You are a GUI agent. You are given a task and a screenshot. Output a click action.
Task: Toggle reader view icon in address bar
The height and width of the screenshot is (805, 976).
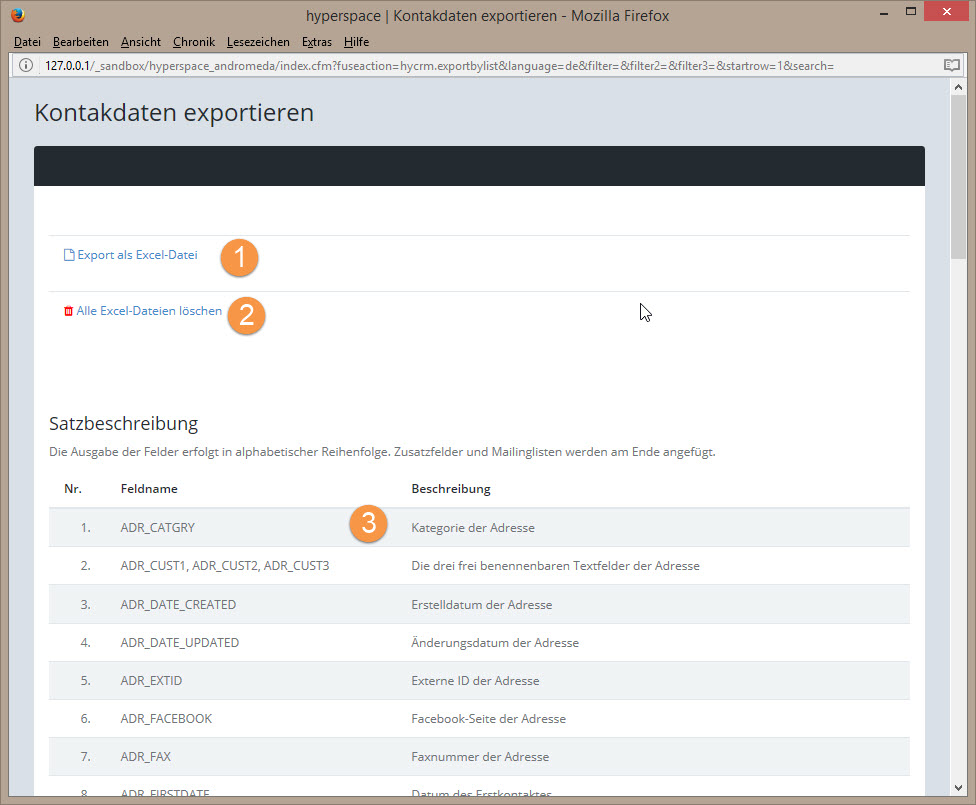click(951, 65)
